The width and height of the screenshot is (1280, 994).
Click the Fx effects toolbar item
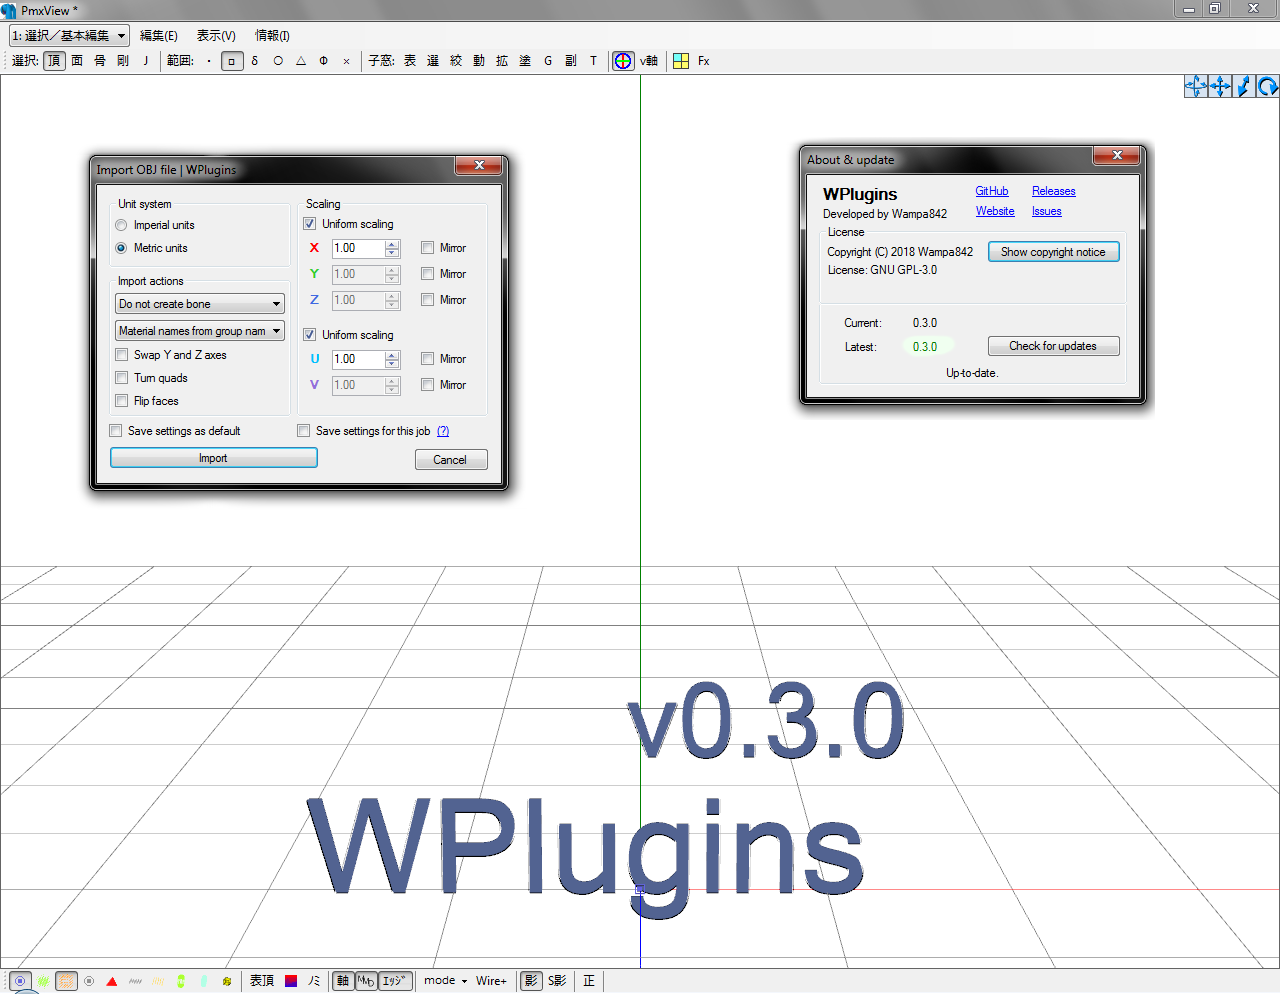click(704, 61)
